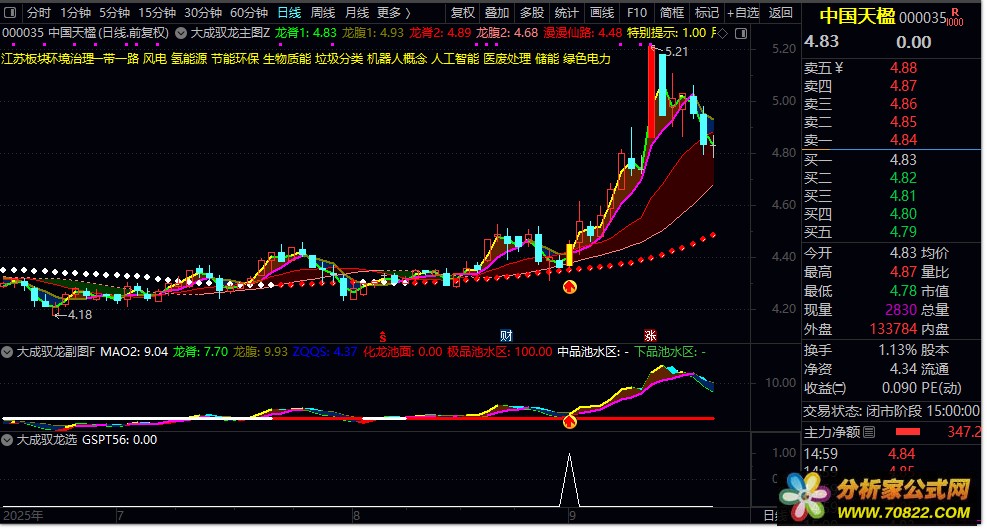987x529 pixels.
Task: Click the up-arrow buy signal under main chart
Action: tap(569, 288)
